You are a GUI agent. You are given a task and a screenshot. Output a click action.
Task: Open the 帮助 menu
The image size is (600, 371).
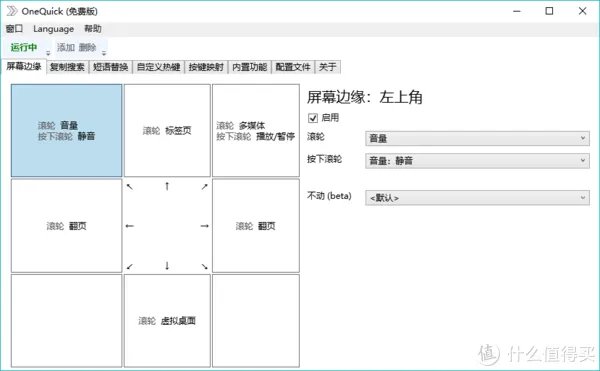coord(93,29)
